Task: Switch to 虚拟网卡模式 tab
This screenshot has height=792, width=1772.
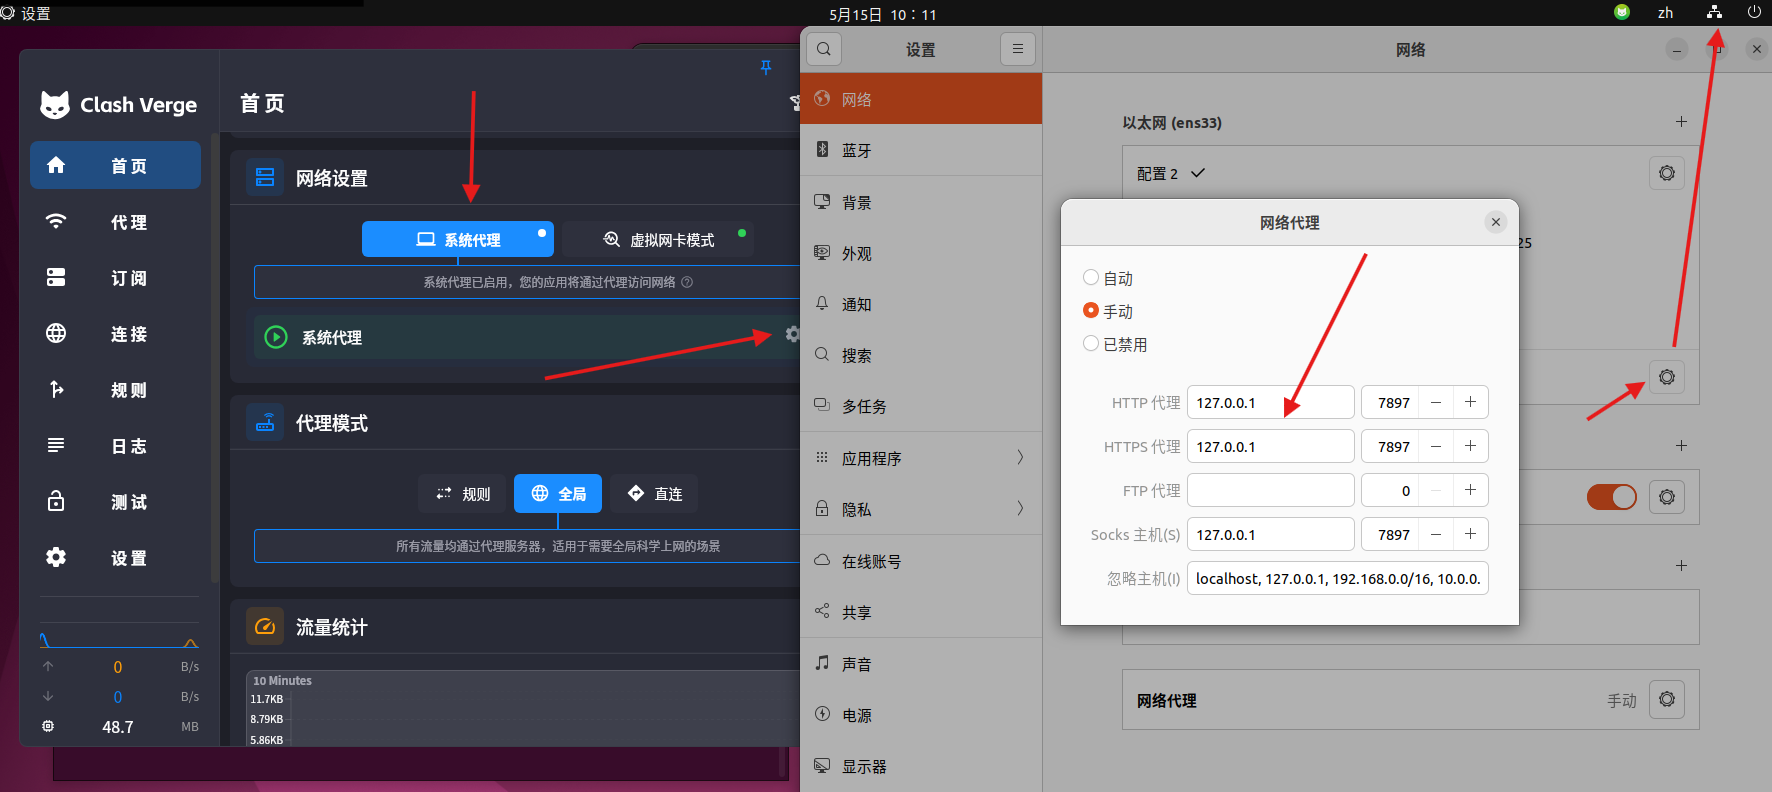Action: [x=658, y=240]
